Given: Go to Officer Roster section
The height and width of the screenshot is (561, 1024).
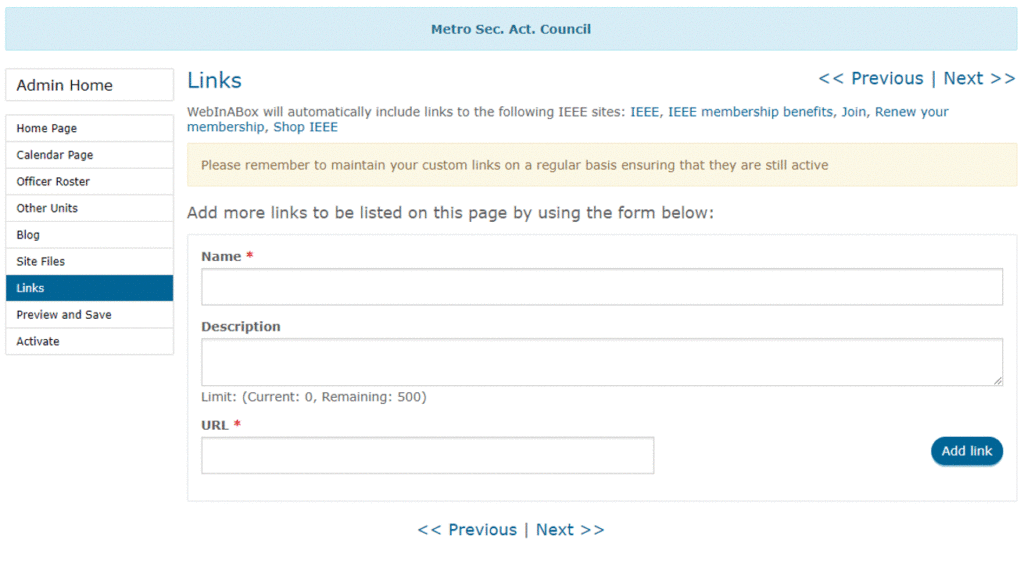Looking at the screenshot, I should coord(89,182).
